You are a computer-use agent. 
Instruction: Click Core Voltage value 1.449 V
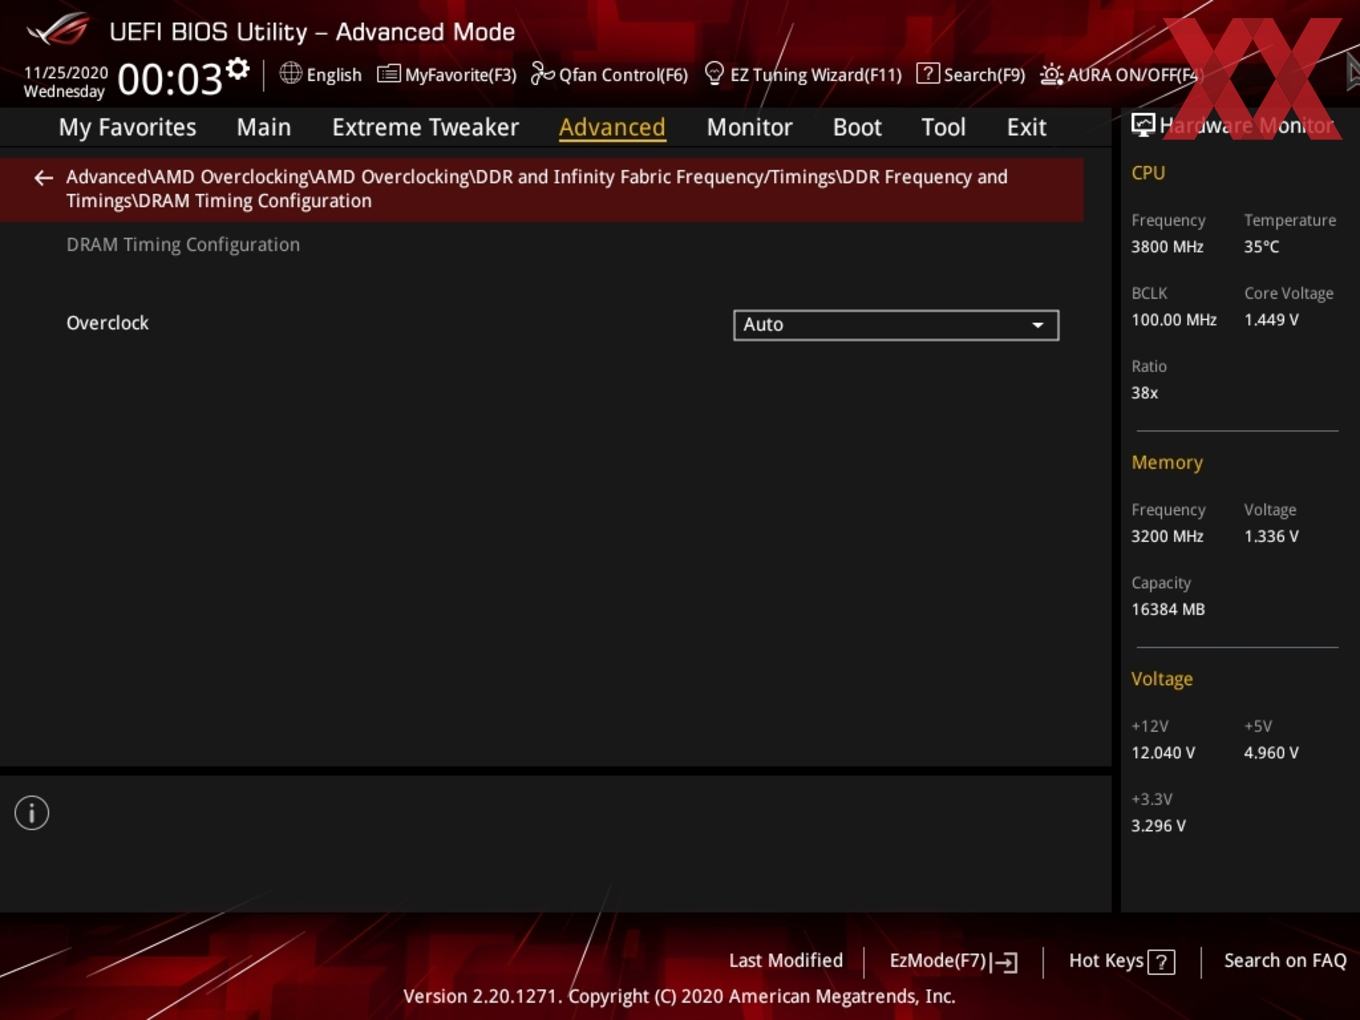click(1271, 320)
